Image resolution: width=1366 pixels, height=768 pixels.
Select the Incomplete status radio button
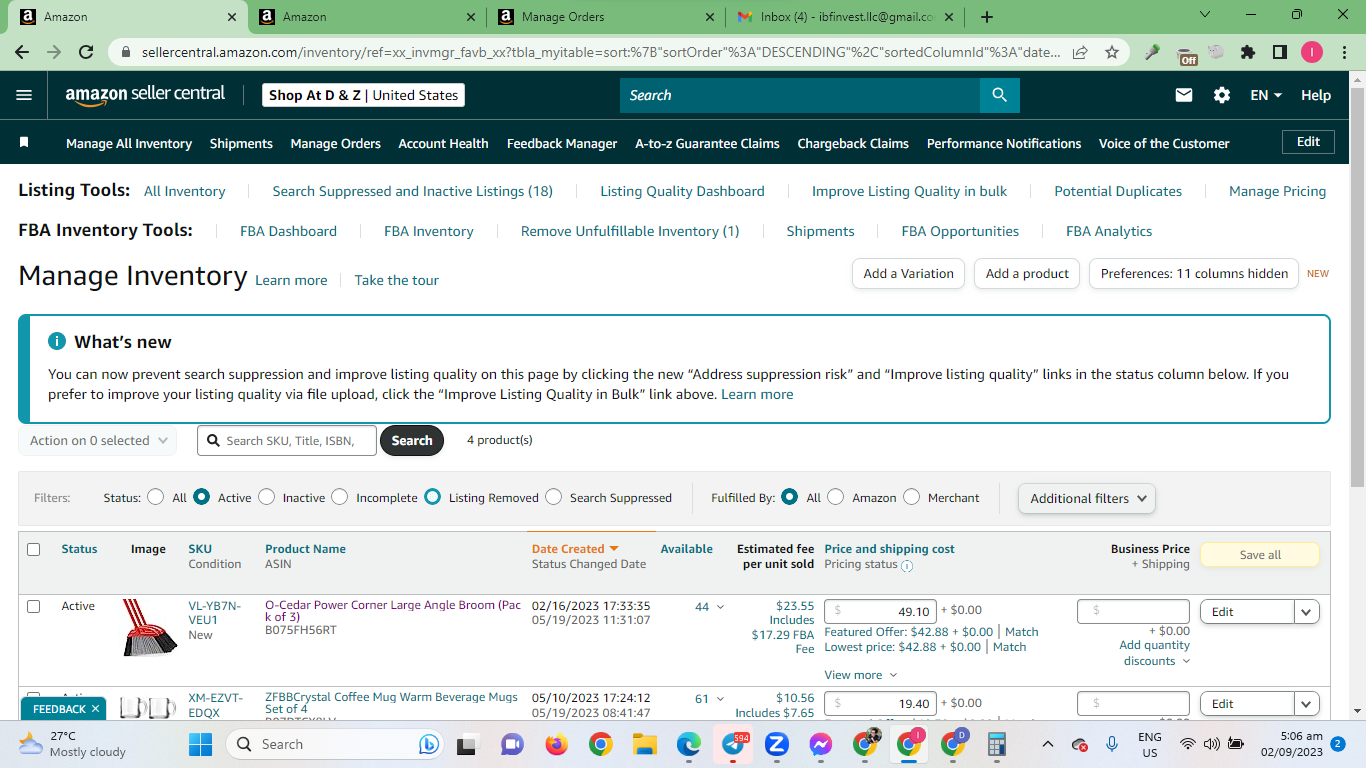click(x=340, y=497)
